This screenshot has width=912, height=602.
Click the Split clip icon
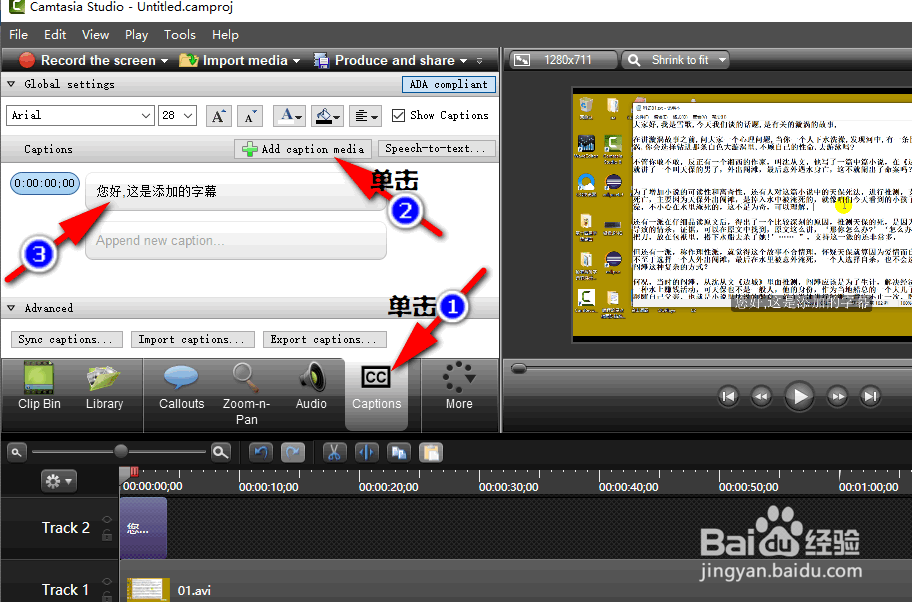366,453
